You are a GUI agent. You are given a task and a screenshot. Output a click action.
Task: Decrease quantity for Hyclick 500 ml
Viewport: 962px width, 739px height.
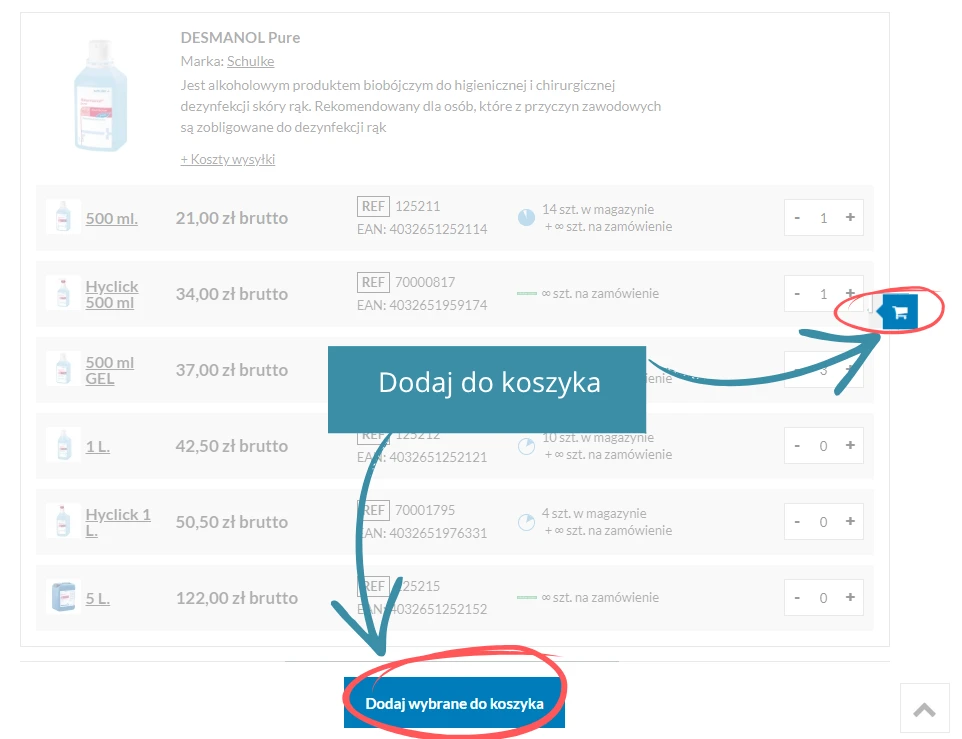pos(797,294)
